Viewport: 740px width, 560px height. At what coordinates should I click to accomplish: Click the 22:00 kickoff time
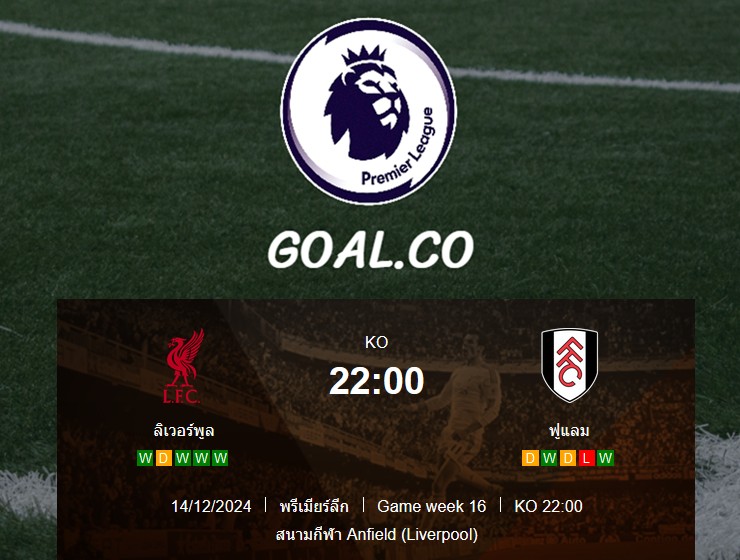[376, 381]
